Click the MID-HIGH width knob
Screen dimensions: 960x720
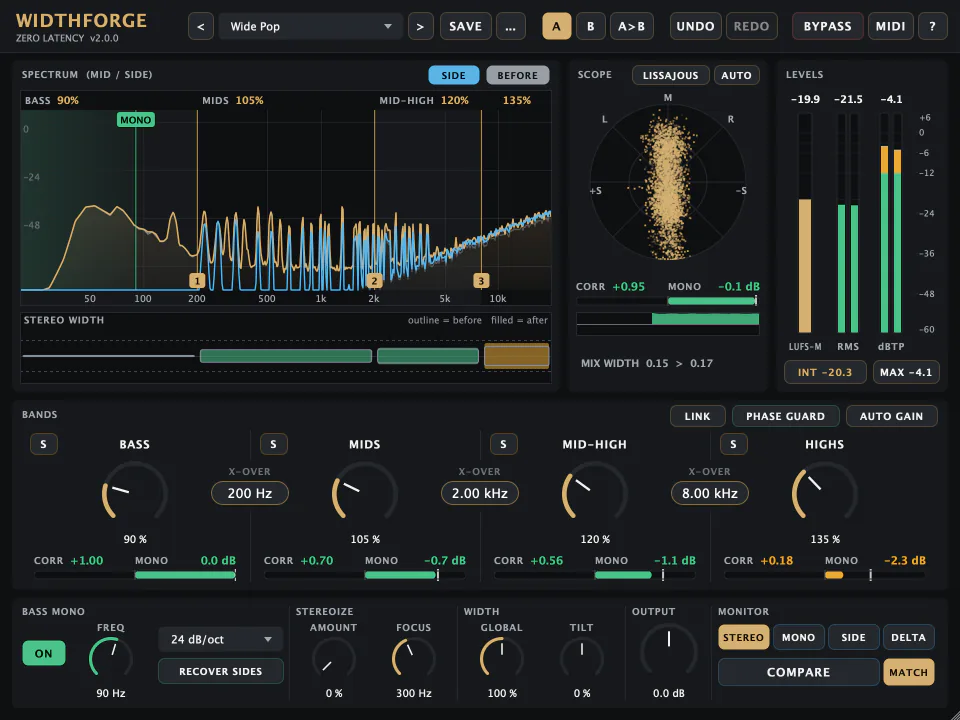point(594,493)
